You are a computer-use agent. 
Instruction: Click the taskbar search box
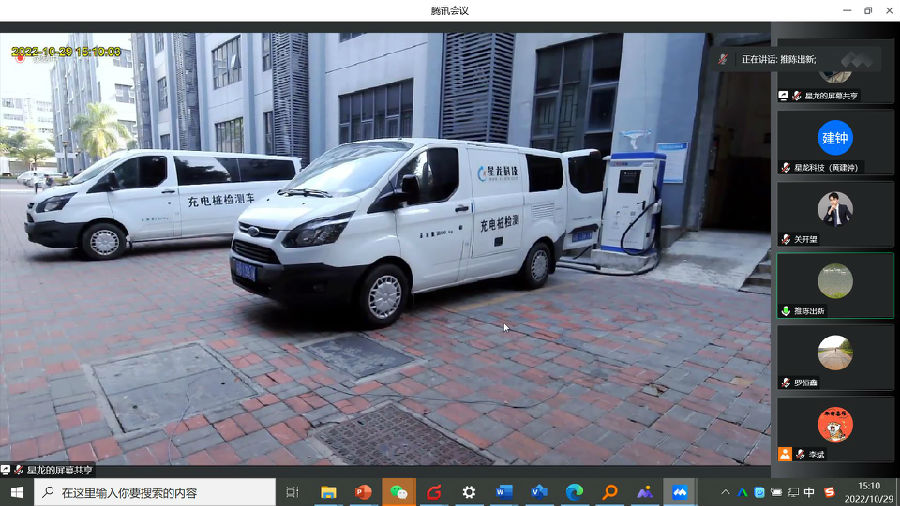[x=155, y=492]
